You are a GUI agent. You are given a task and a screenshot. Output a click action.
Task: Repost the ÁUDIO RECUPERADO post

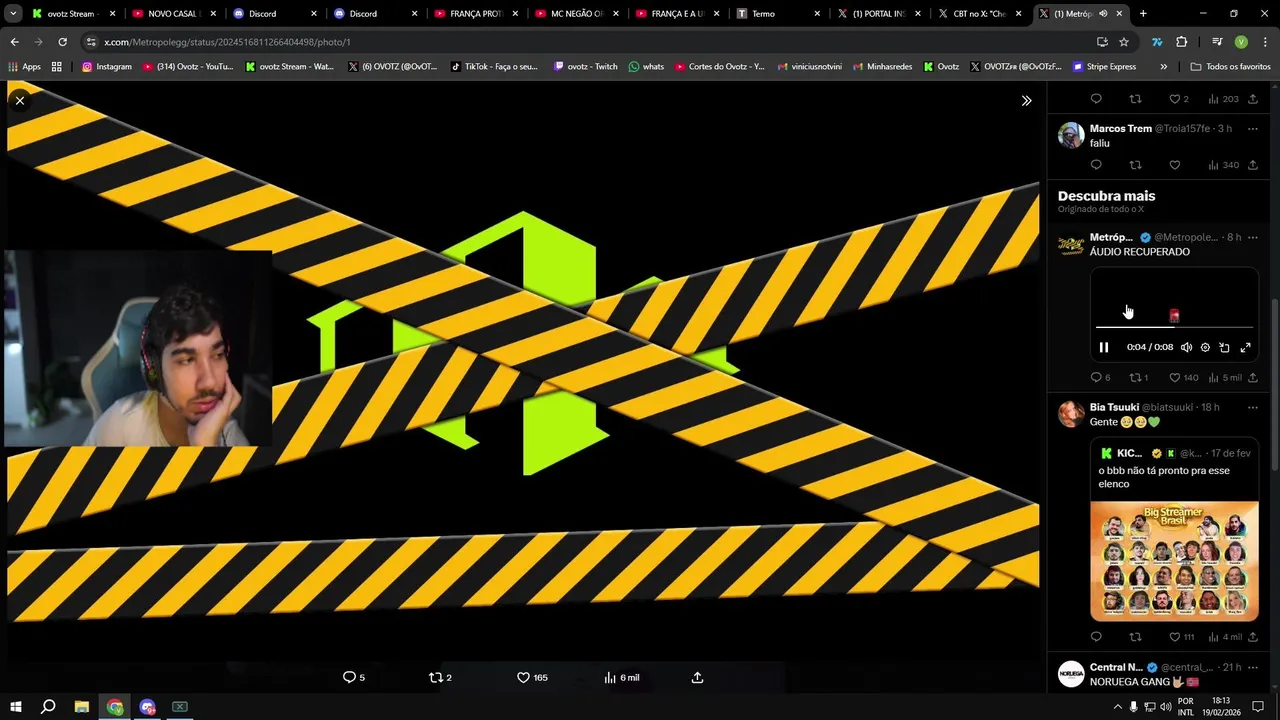(1138, 377)
